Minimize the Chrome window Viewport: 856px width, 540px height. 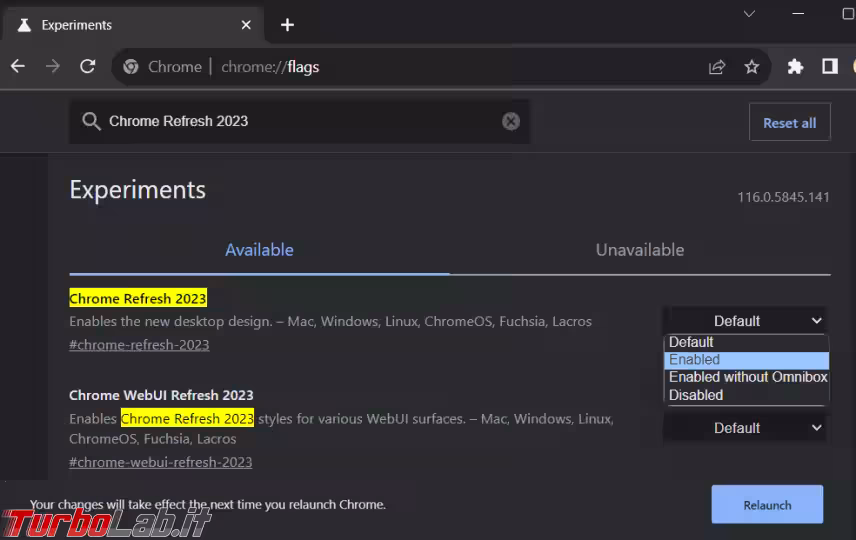click(798, 14)
